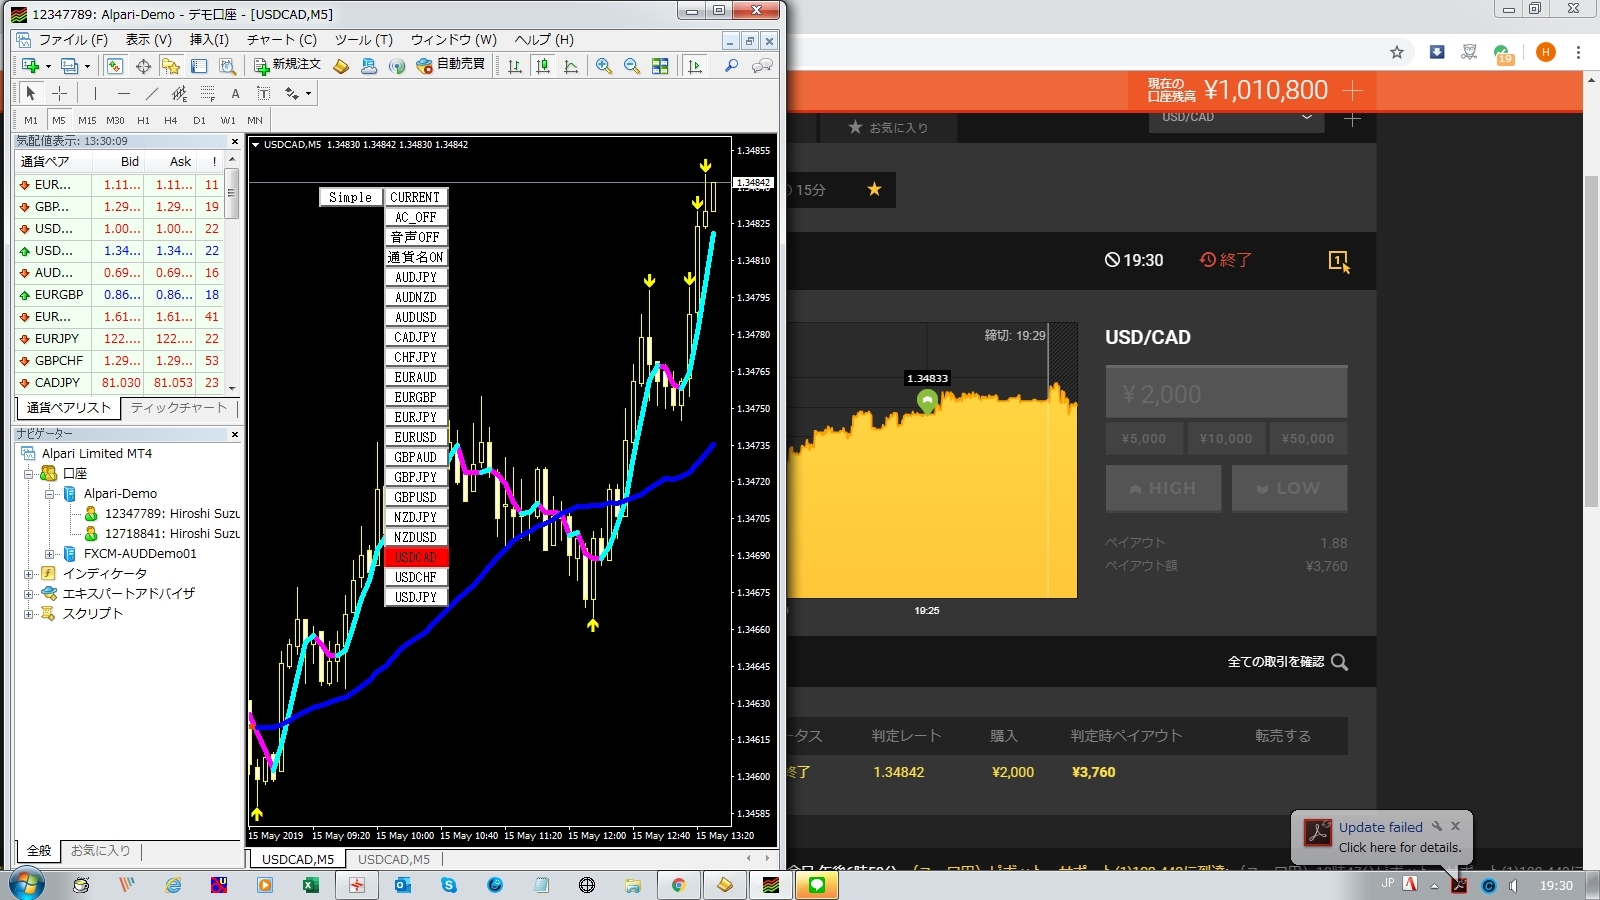
Task: Expand the FXCM-AUDDemo01 tree node
Action: tap(49, 554)
